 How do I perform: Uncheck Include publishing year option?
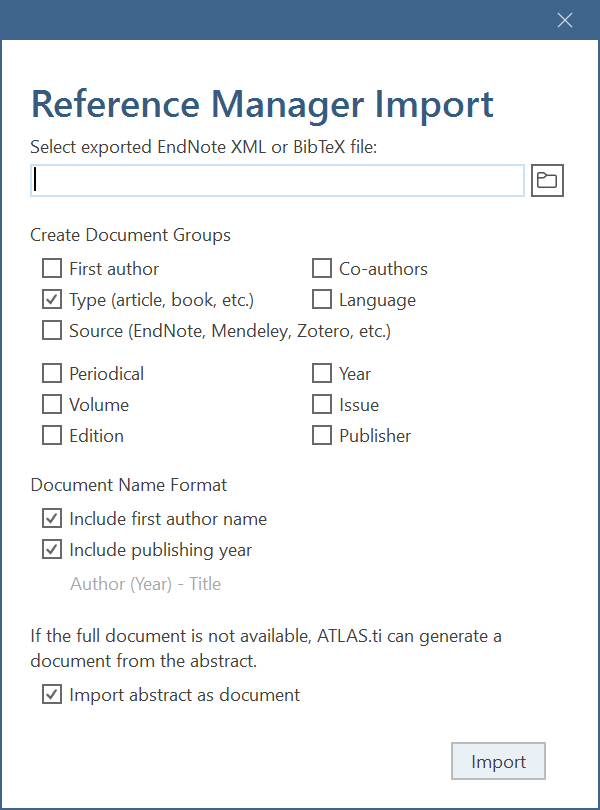[x=52, y=549]
